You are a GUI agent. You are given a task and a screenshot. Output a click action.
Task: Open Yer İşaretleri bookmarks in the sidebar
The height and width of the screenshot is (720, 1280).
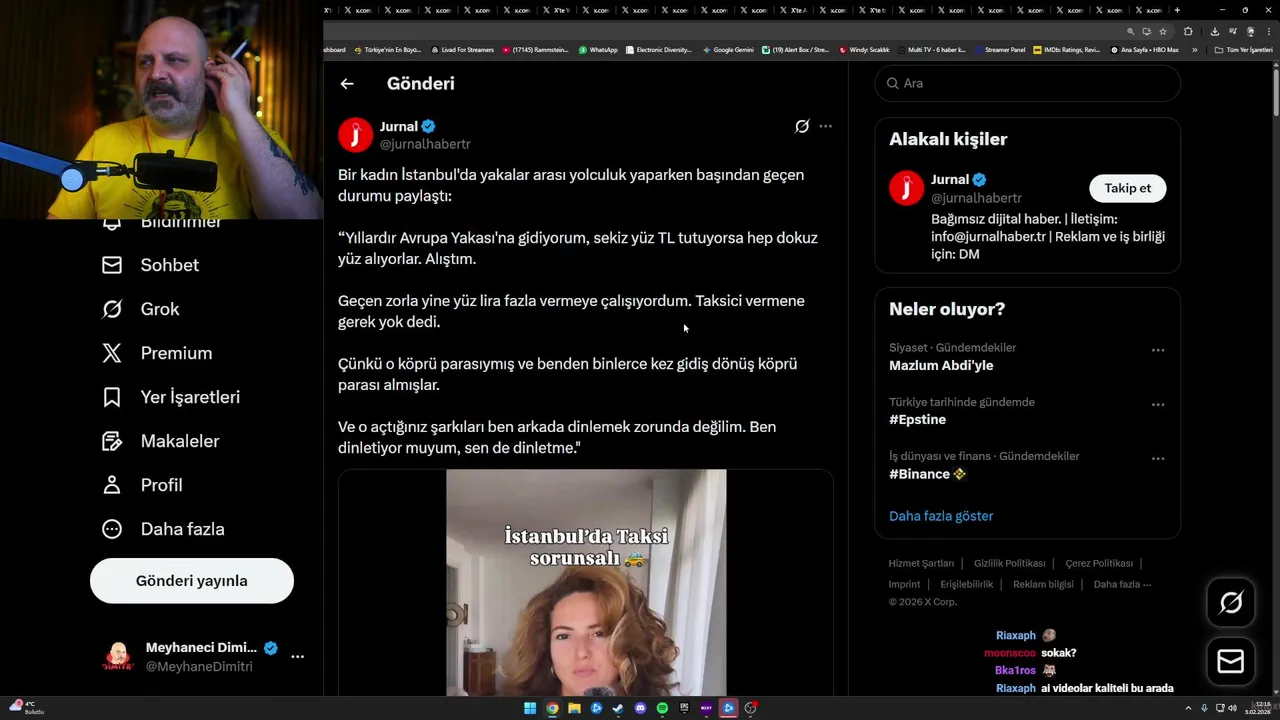click(x=171, y=397)
